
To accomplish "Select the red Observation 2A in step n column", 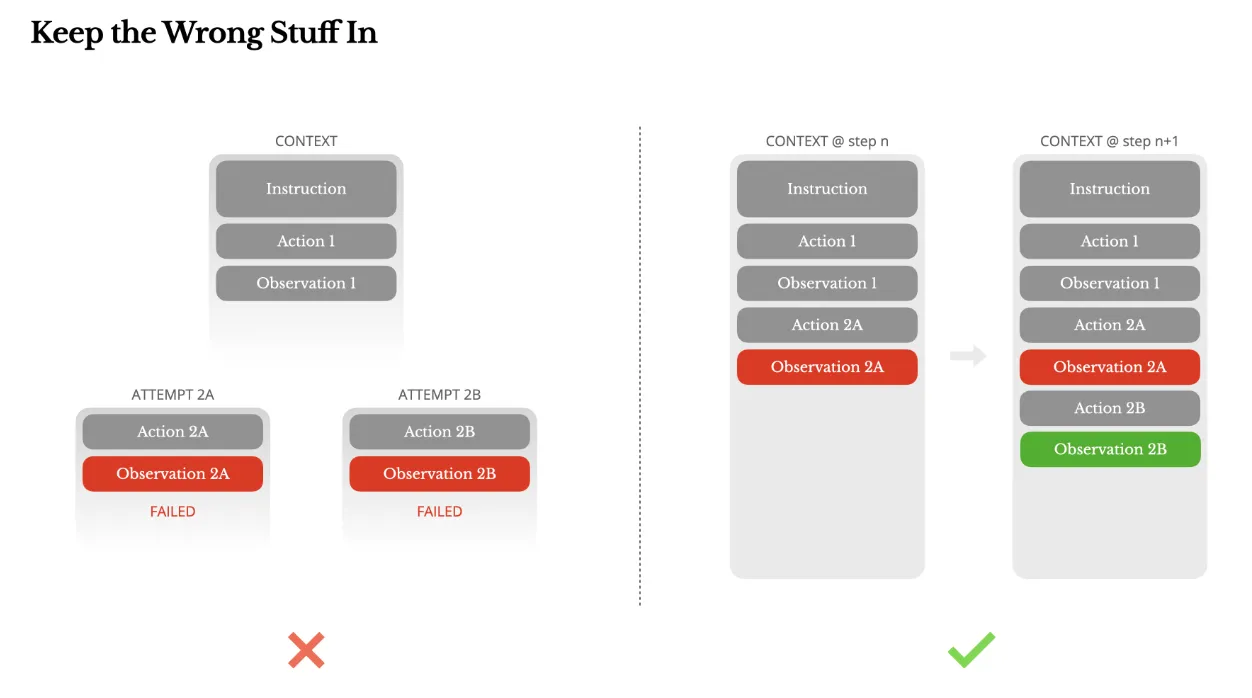I will [827, 367].
